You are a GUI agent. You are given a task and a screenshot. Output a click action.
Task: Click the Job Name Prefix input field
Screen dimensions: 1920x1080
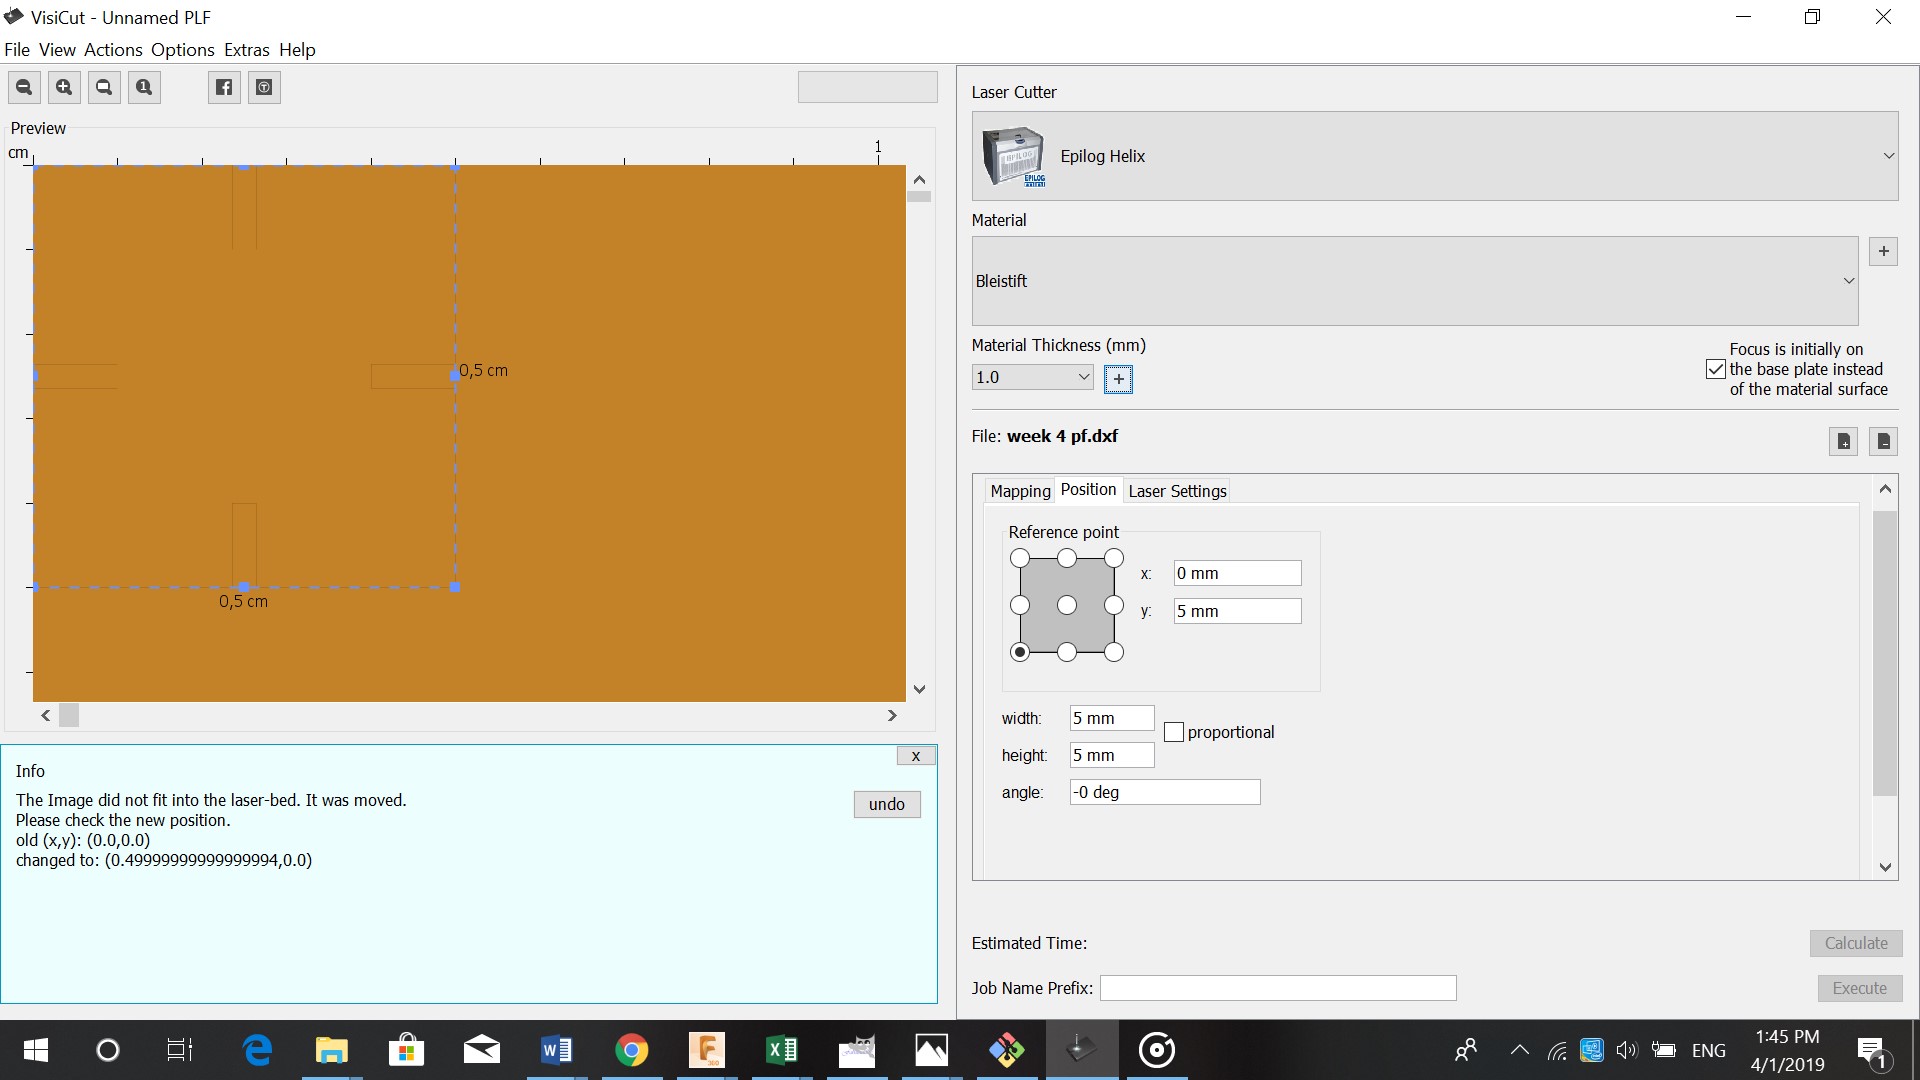tap(1277, 988)
